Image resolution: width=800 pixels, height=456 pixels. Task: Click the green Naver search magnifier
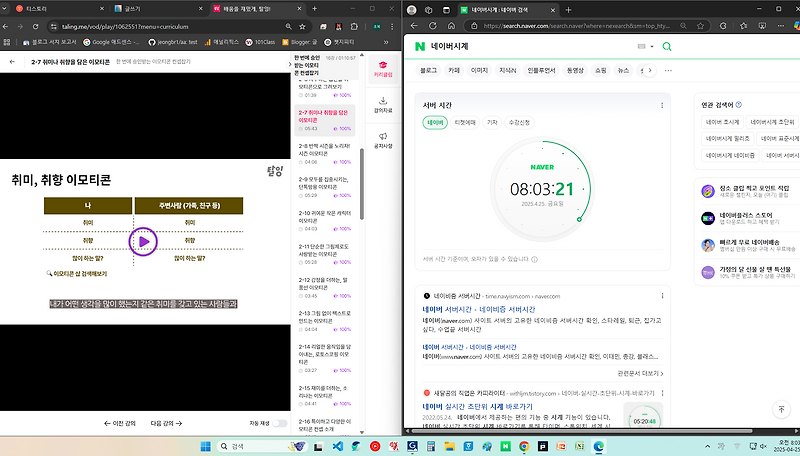[666, 46]
